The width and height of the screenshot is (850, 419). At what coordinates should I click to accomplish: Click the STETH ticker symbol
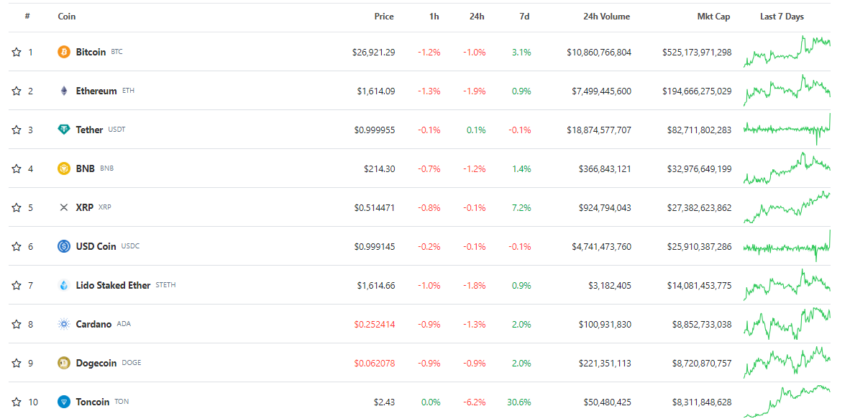[165, 285]
